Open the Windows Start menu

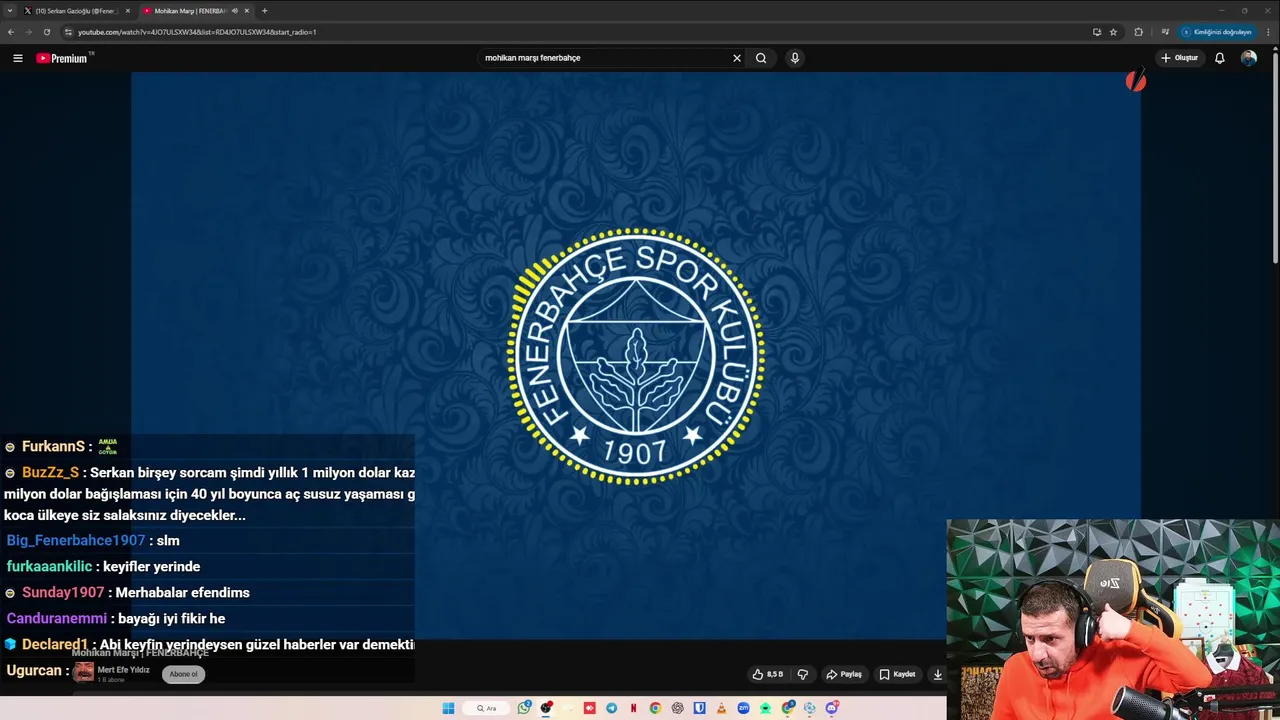[448, 708]
